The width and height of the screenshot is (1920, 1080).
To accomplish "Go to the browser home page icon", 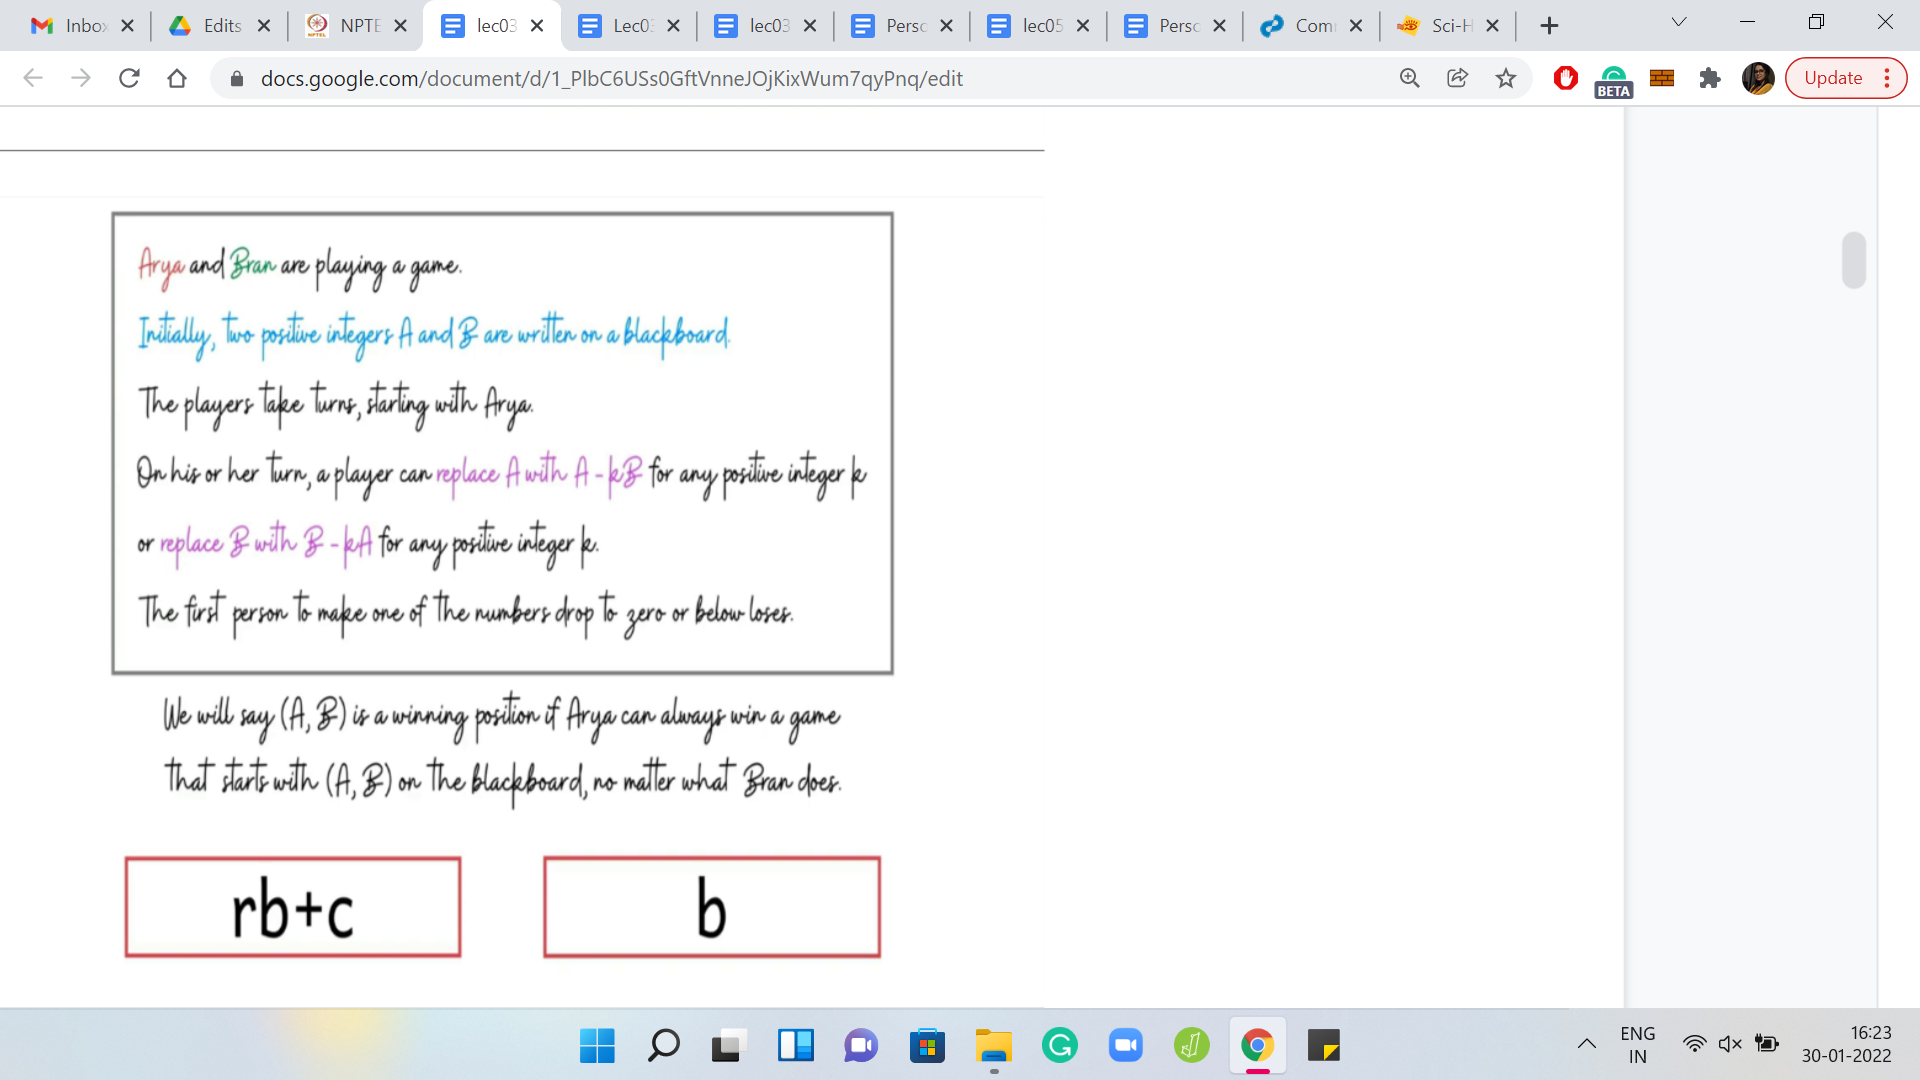I will (177, 78).
